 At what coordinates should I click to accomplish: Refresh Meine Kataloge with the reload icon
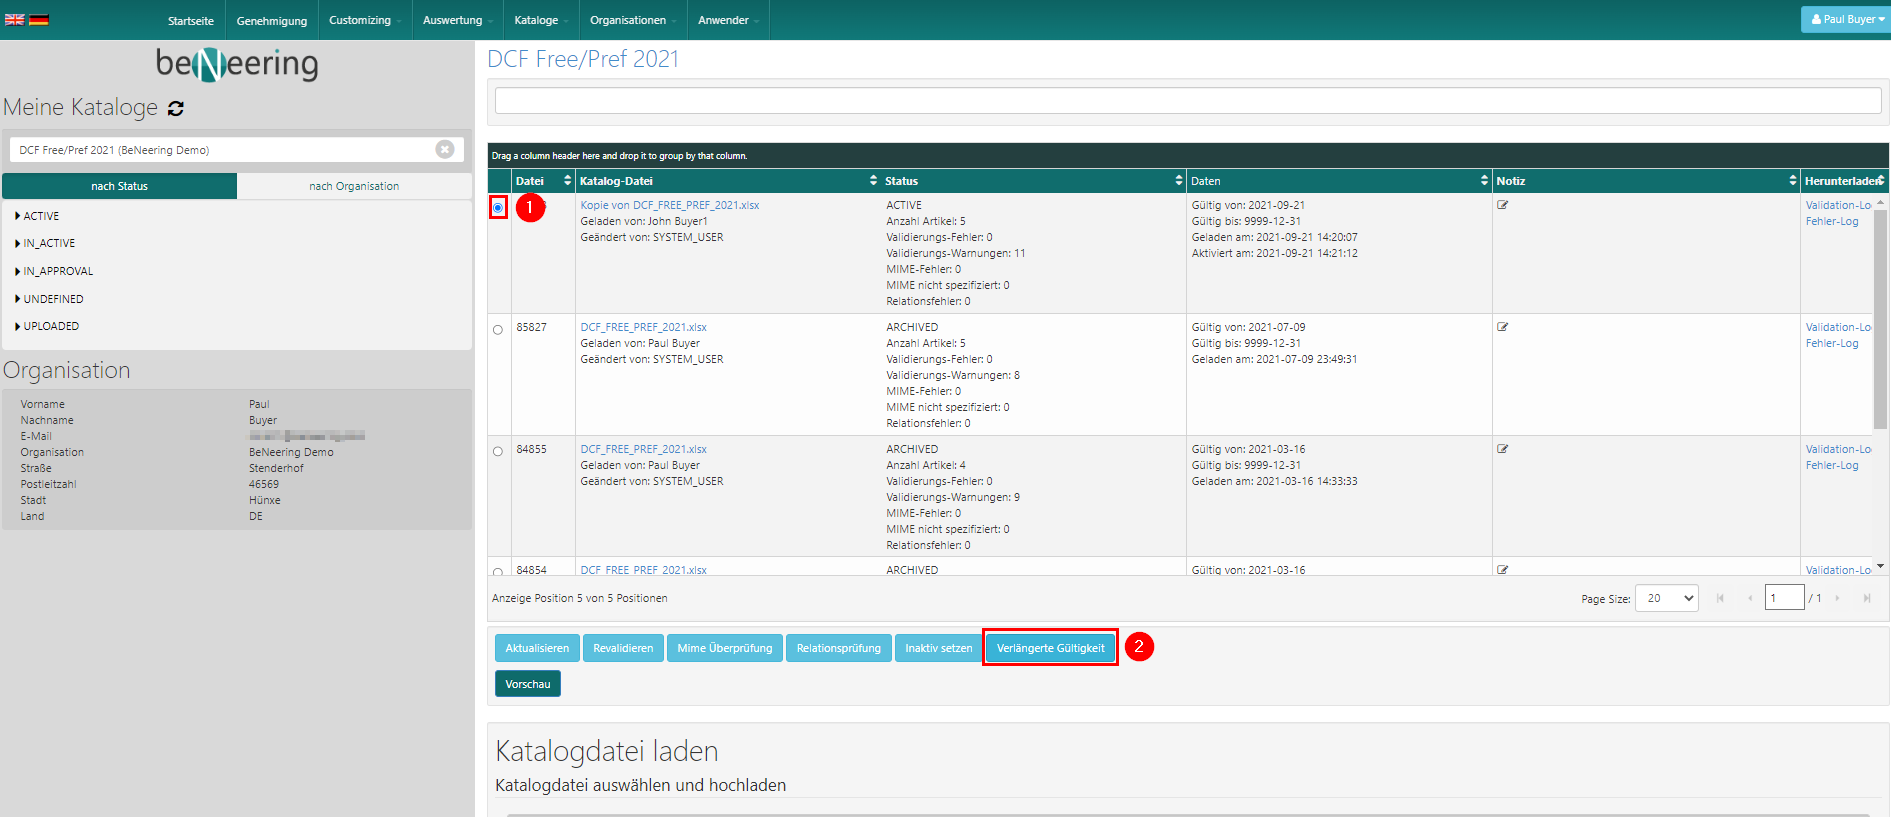coord(176,108)
